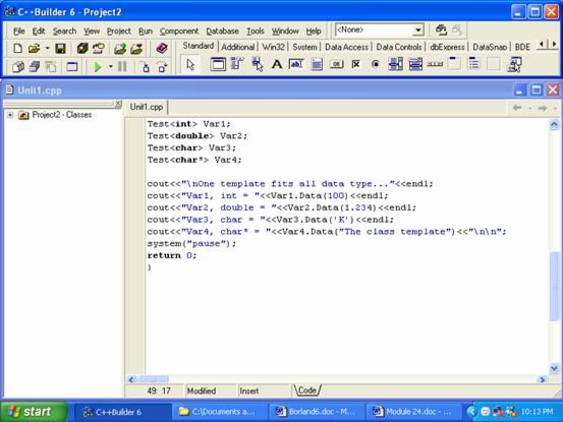This screenshot has width=563, height=422.
Task: Select the Label component icon
Action: click(x=276, y=65)
